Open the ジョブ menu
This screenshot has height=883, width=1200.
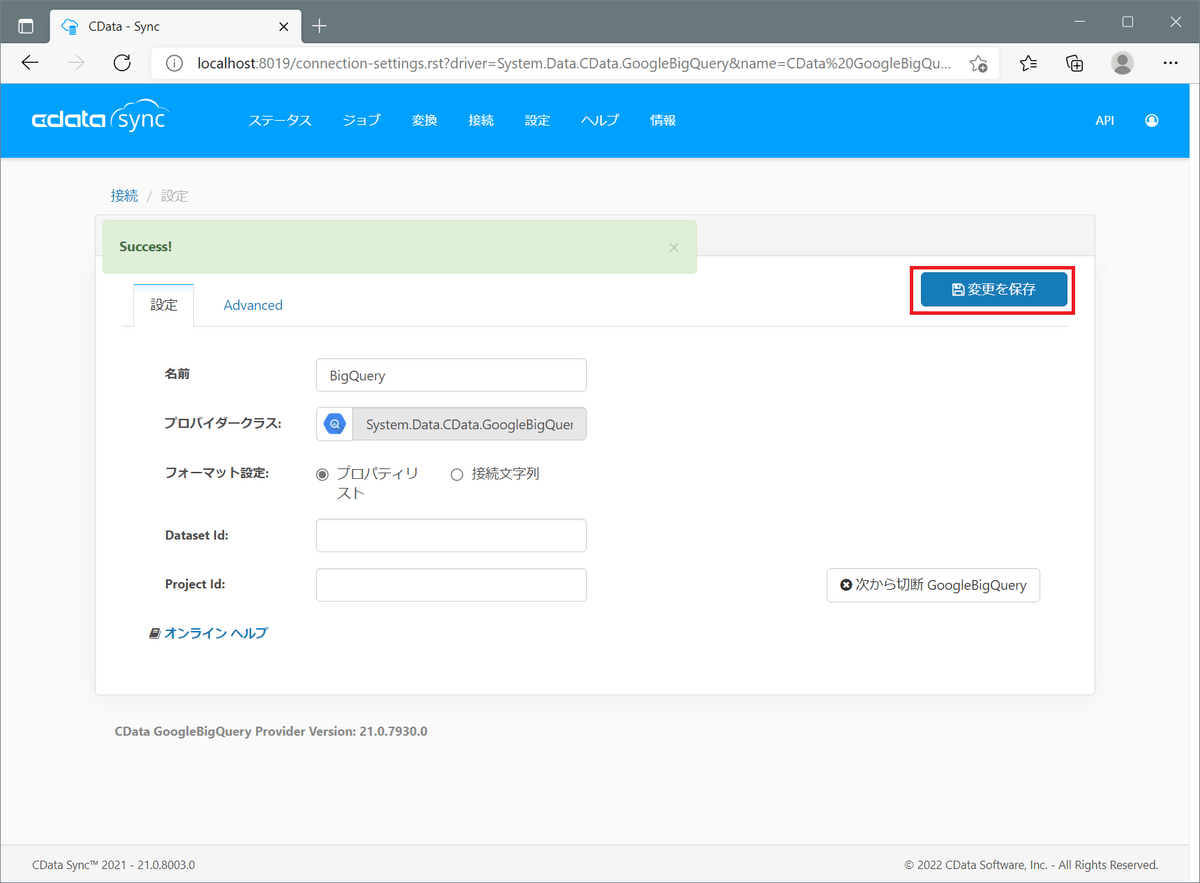pyautogui.click(x=362, y=120)
